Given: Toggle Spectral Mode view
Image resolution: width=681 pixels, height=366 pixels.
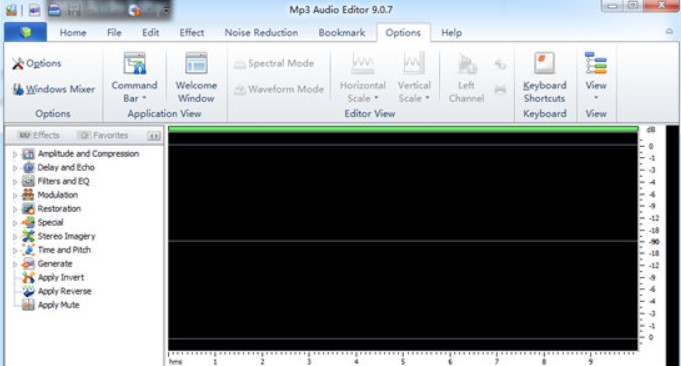Looking at the screenshot, I should 274,63.
